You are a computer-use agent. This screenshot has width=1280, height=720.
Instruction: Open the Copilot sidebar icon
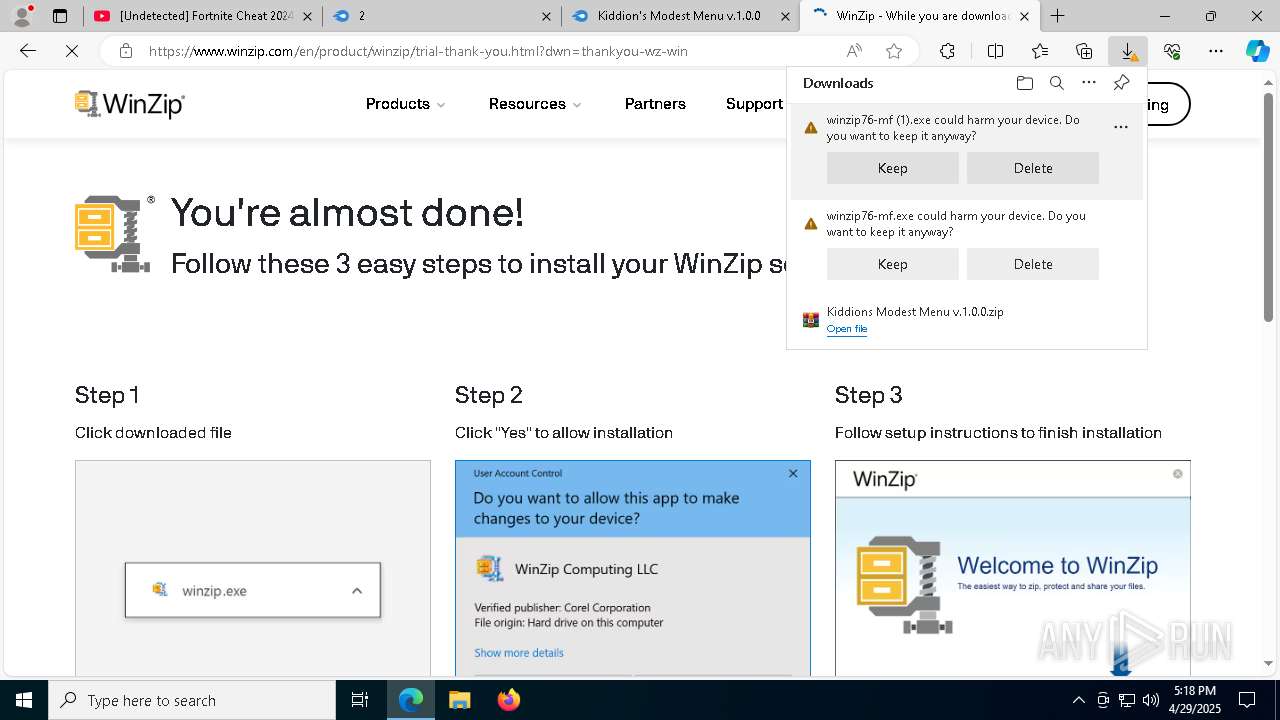(x=1257, y=51)
